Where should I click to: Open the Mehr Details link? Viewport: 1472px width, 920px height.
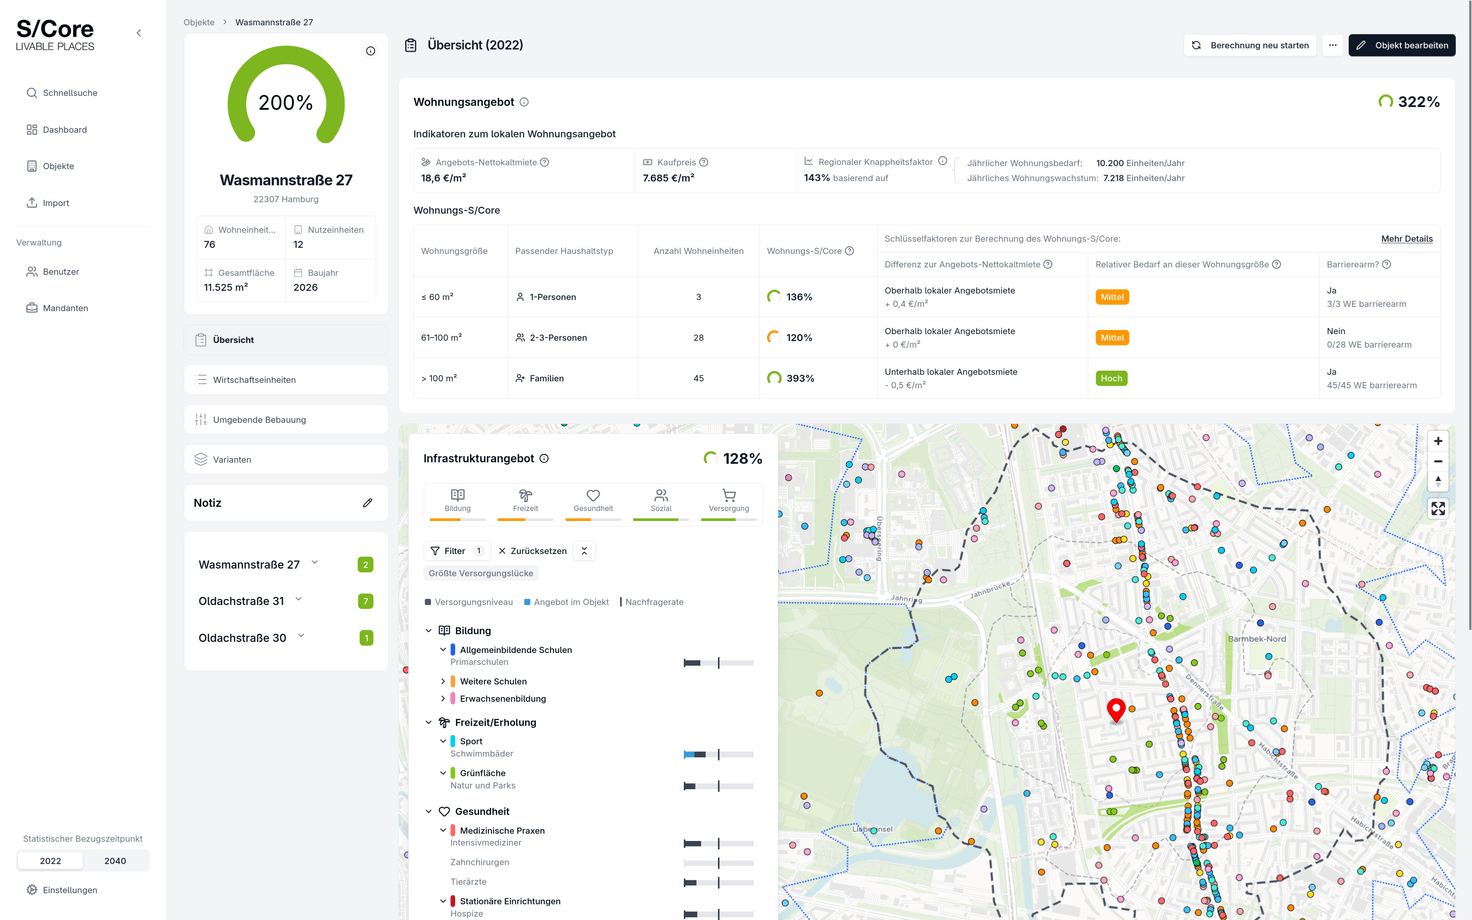[x=1406, y=239]
